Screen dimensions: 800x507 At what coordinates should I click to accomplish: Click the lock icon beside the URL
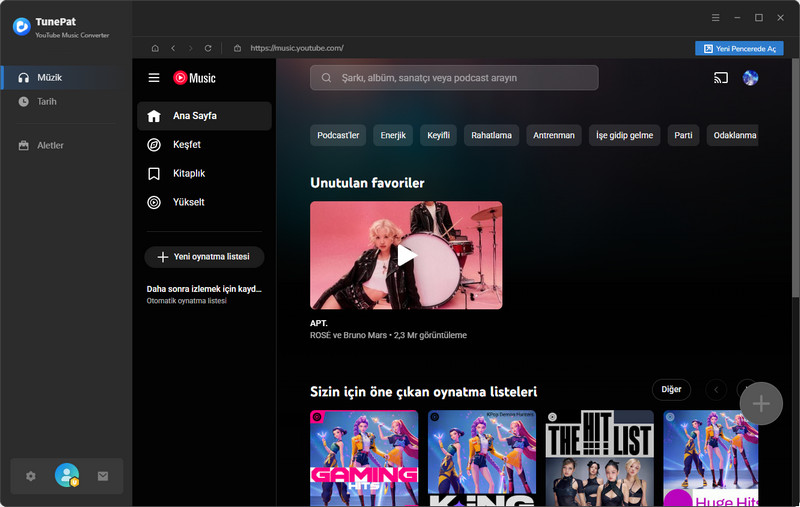click(x=237, y=48)
